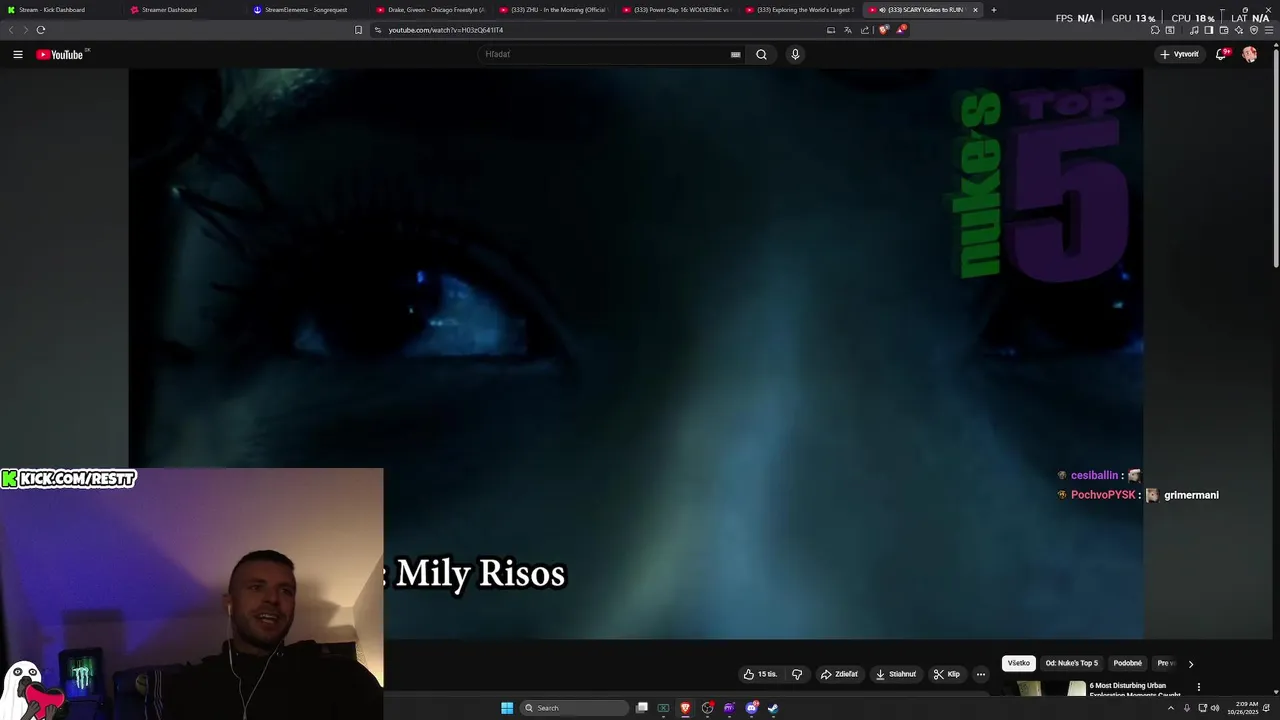Image resolution: width=1280 pixels, height=720 pixels.
Task: Start voice search with the microphone icon
Action: click(x=795, y=55)
